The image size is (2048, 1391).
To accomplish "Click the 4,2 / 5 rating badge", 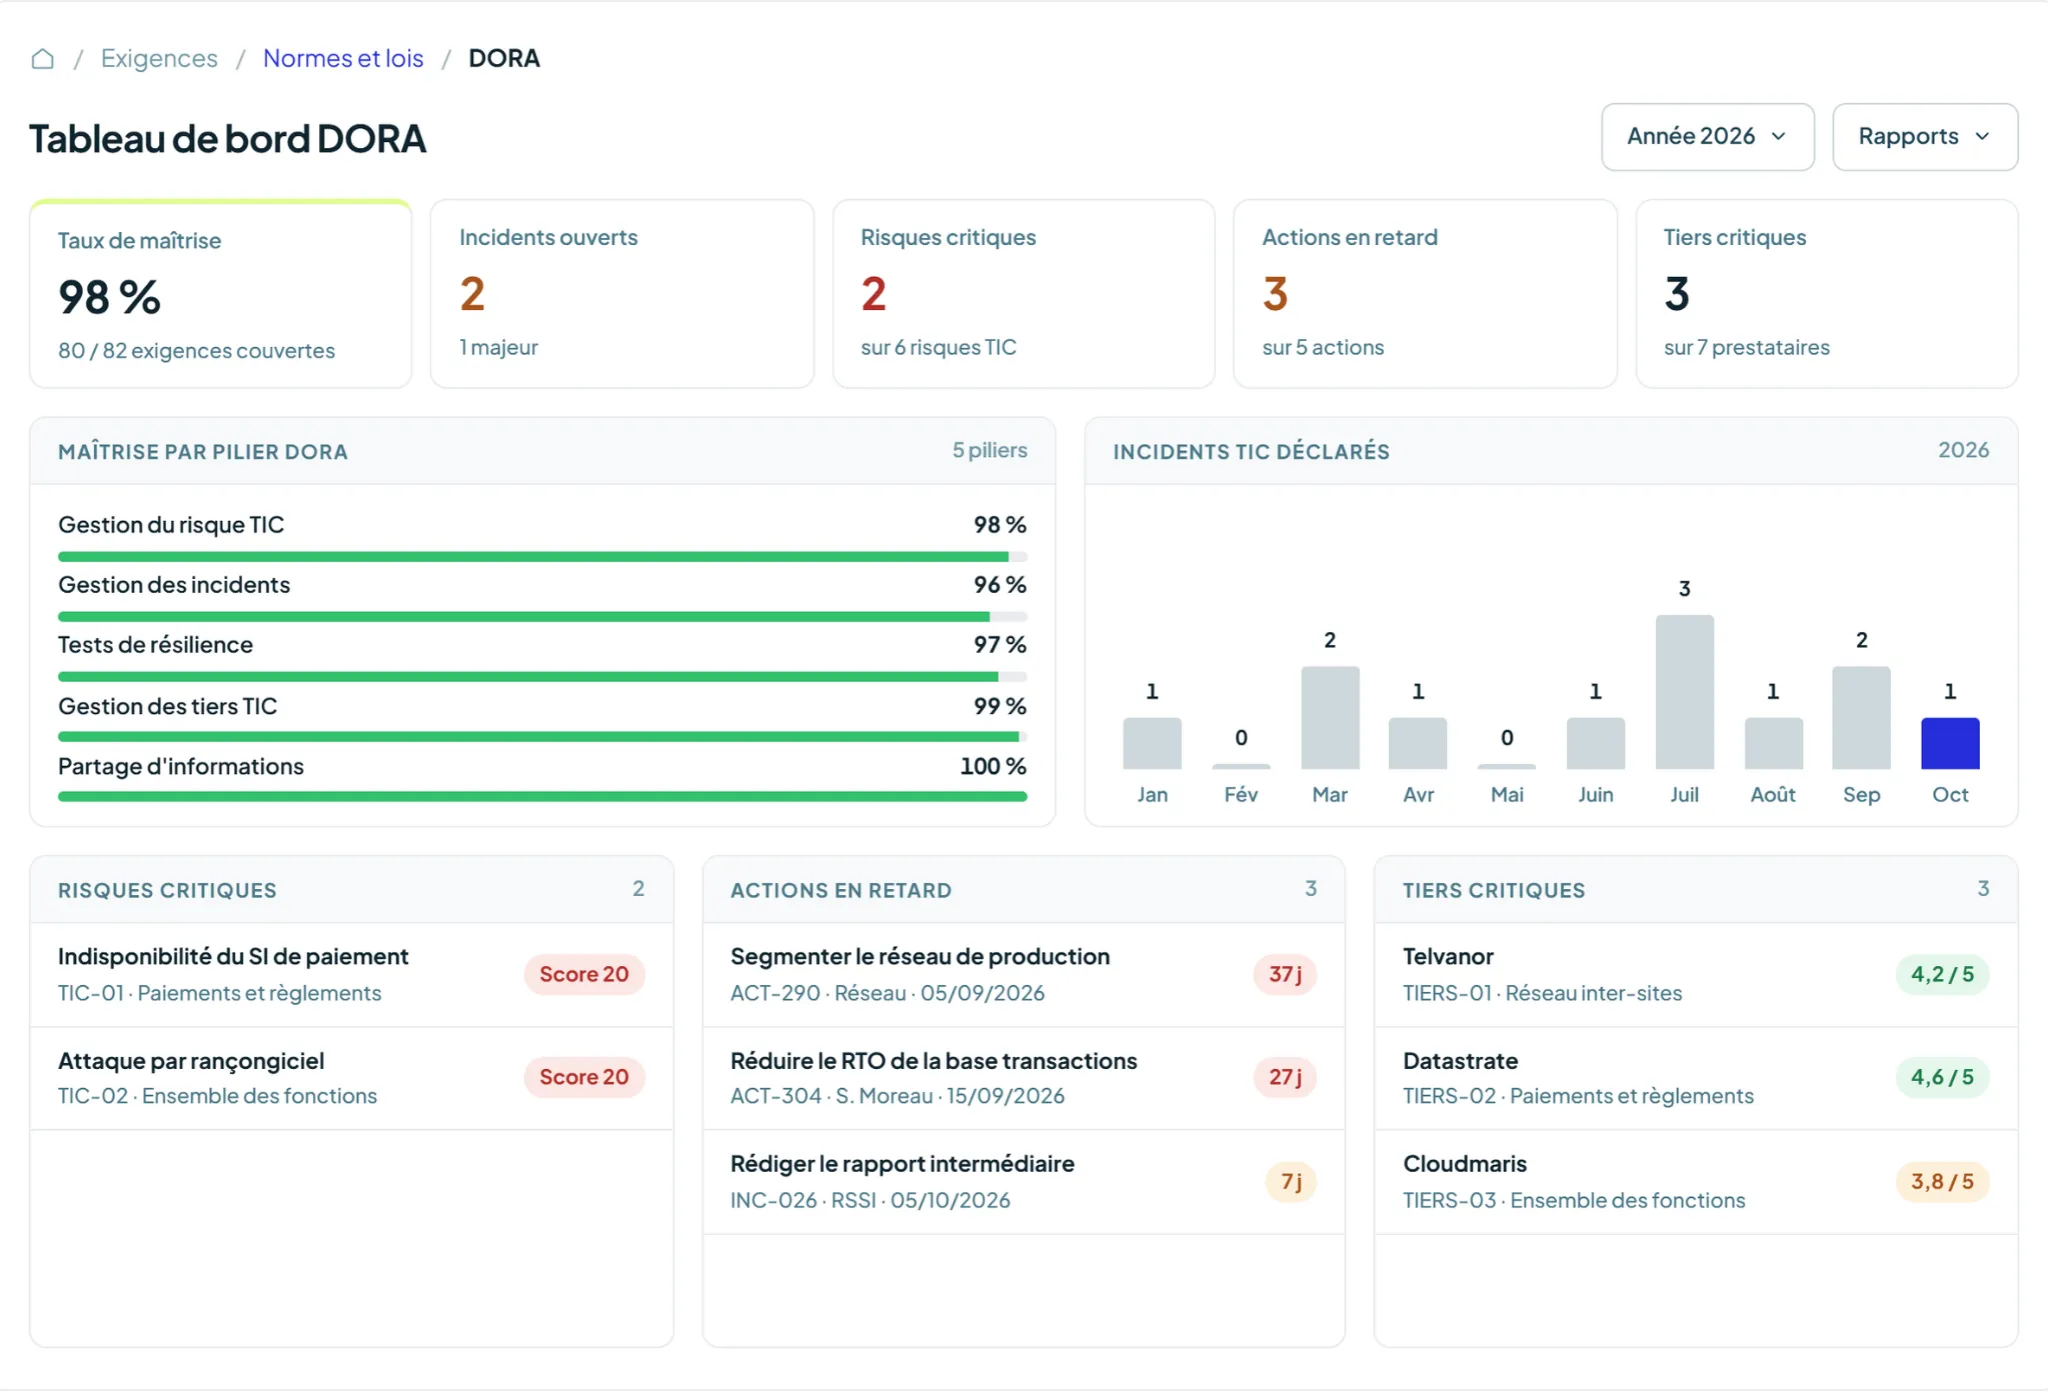I will pos(1942,975).
